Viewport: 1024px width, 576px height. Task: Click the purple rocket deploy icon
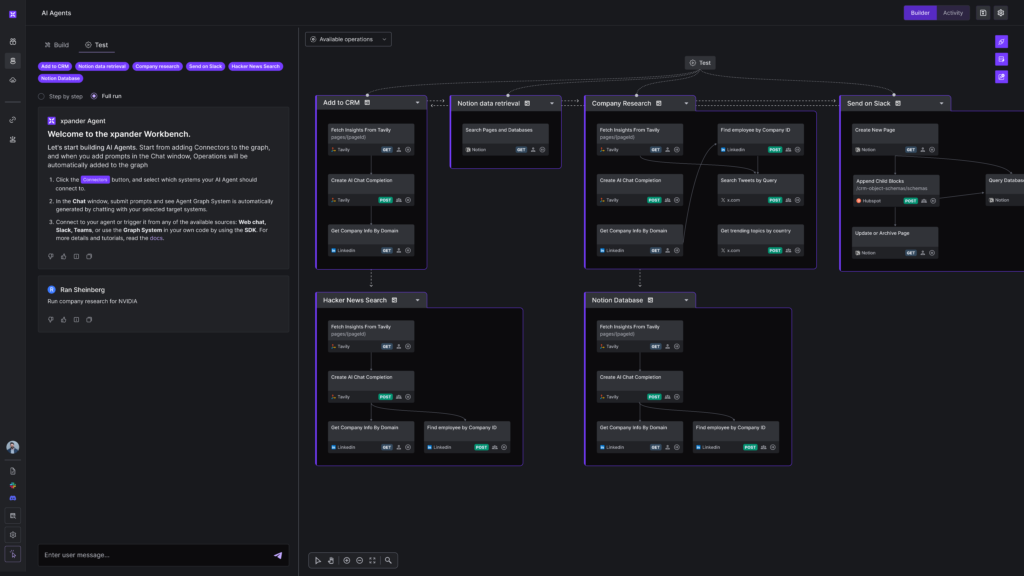click(x=1001, y=42)
